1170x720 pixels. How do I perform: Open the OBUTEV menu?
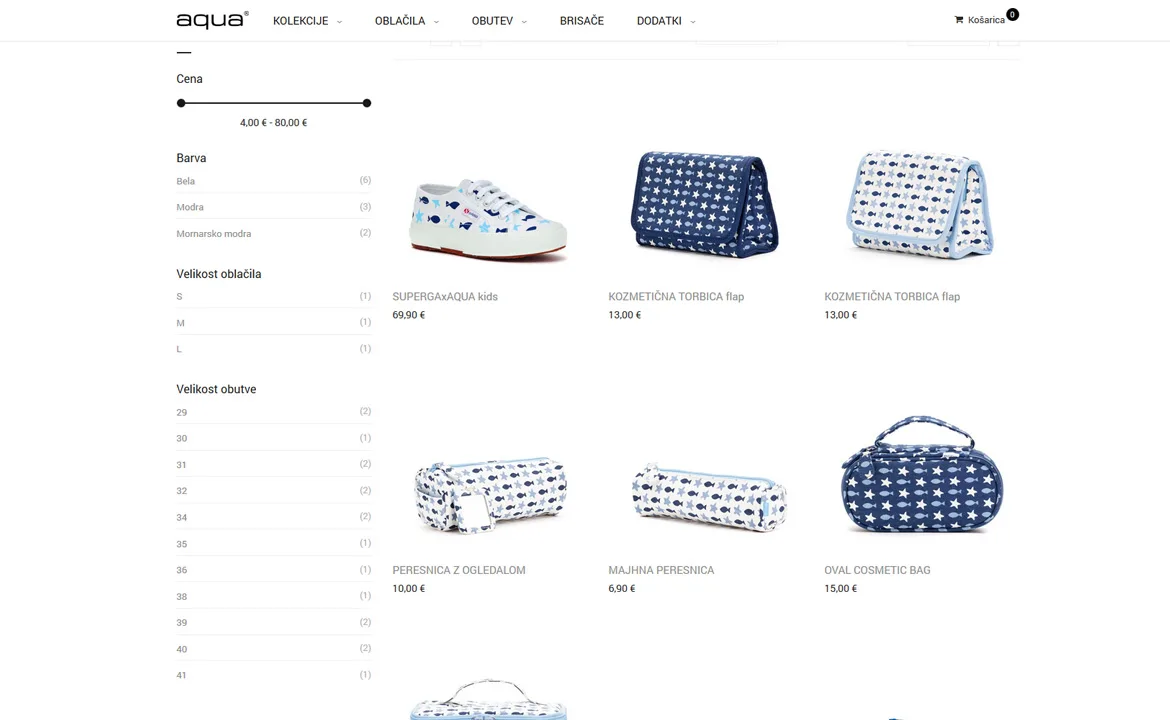click(x=492, y=21)
